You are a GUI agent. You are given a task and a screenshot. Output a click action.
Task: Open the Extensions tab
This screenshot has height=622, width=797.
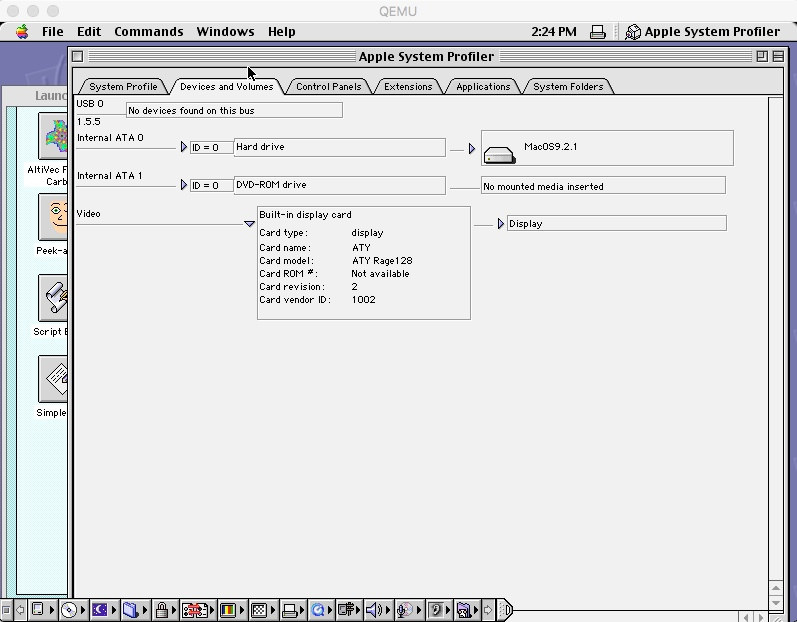coord(408,86)
